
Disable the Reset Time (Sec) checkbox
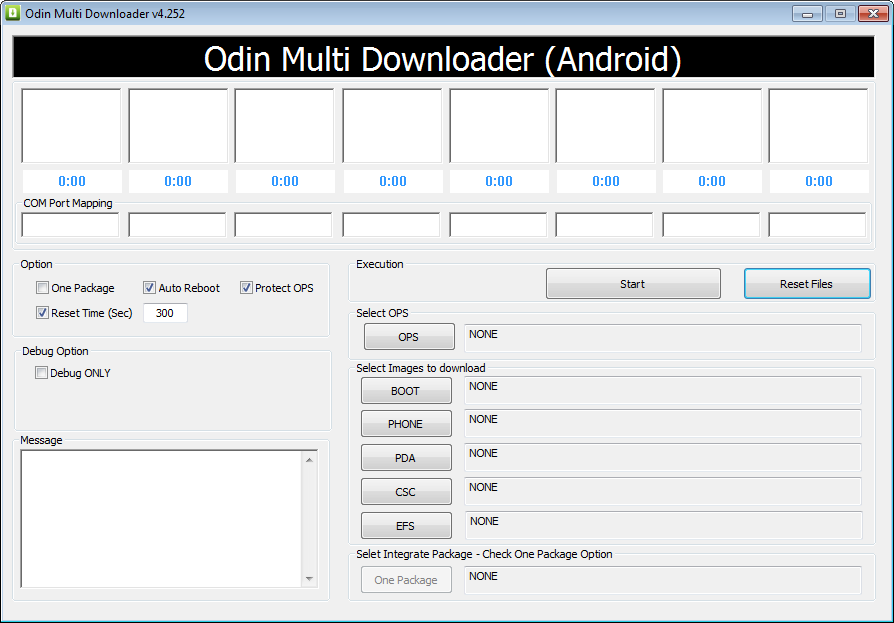click(42, 313)
